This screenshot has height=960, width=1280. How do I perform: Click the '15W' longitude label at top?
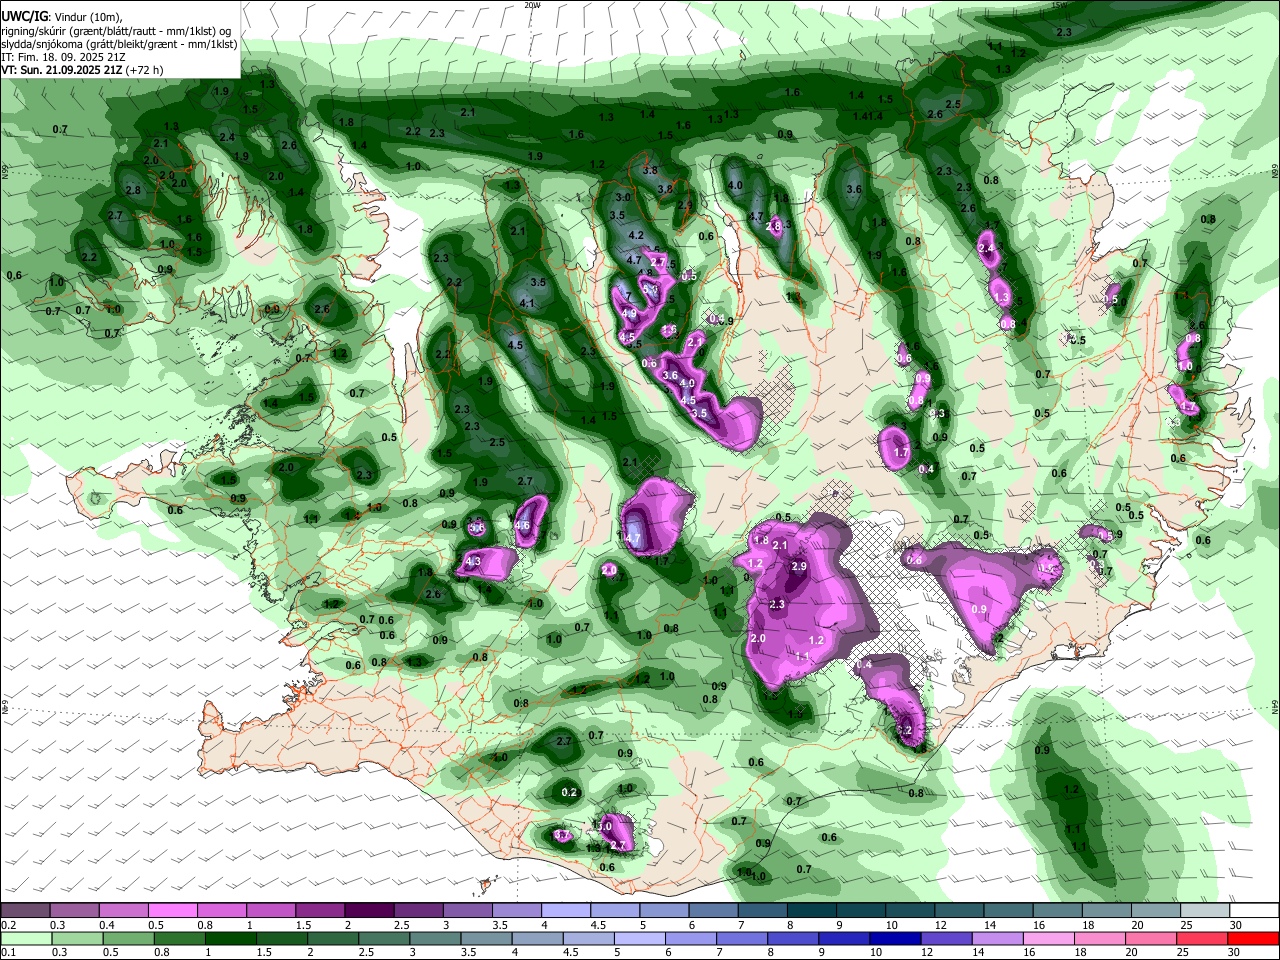point(1059,5)
